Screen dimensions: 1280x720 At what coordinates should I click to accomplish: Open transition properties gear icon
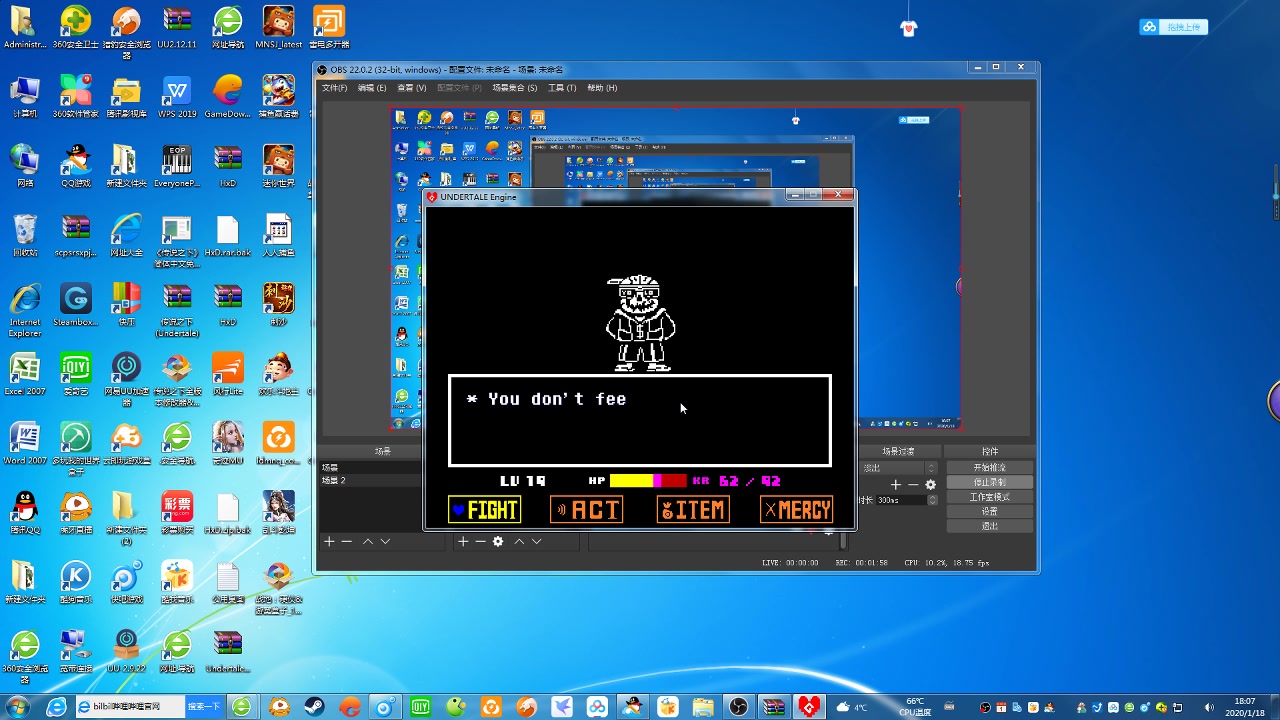(x=931, y=484)
